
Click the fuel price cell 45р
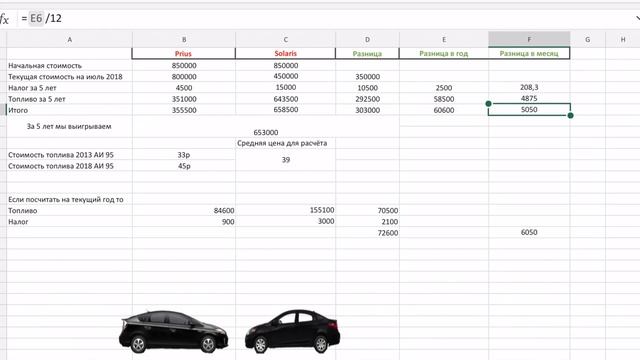pos(184,166)
